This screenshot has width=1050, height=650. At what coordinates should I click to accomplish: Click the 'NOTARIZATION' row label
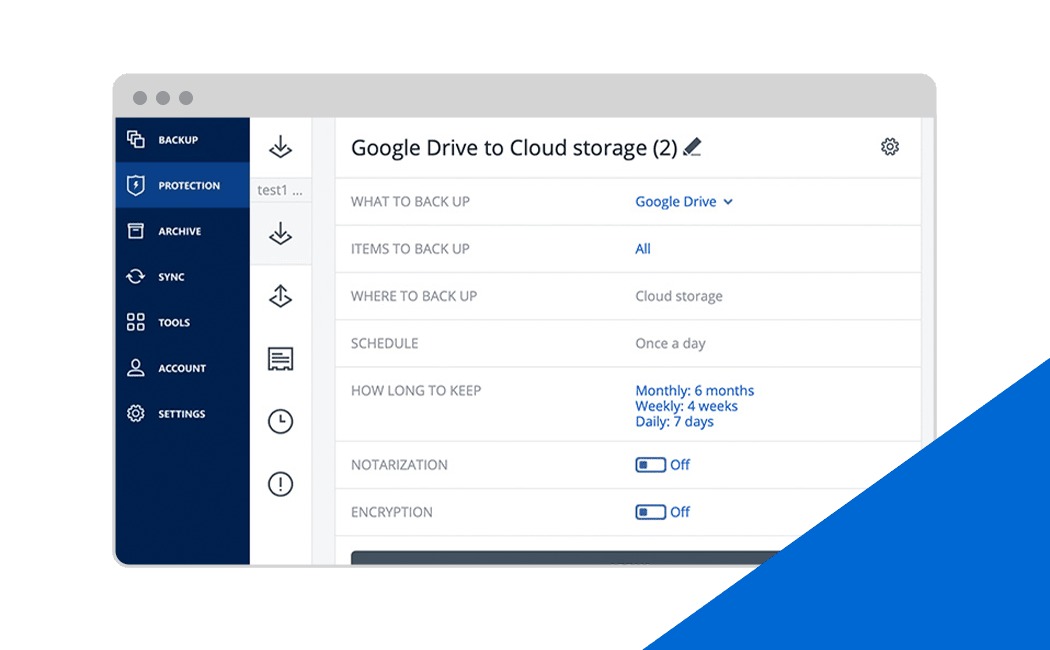click(x=399, y=465)
